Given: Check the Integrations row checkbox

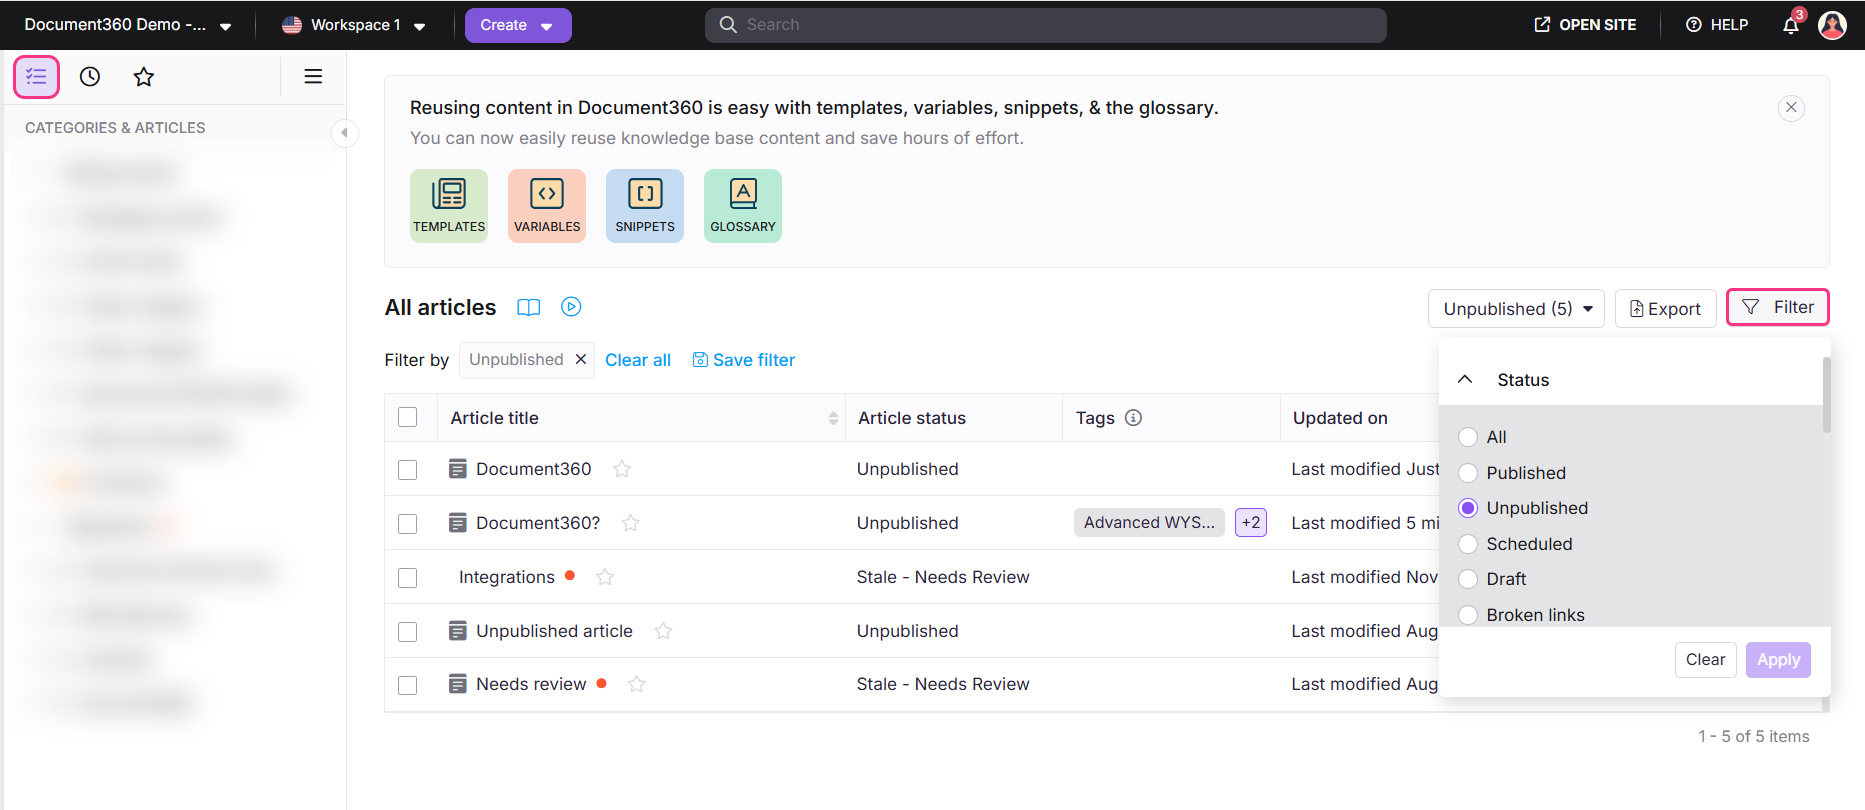Looking at the screenshot, I should click(408, 578).
